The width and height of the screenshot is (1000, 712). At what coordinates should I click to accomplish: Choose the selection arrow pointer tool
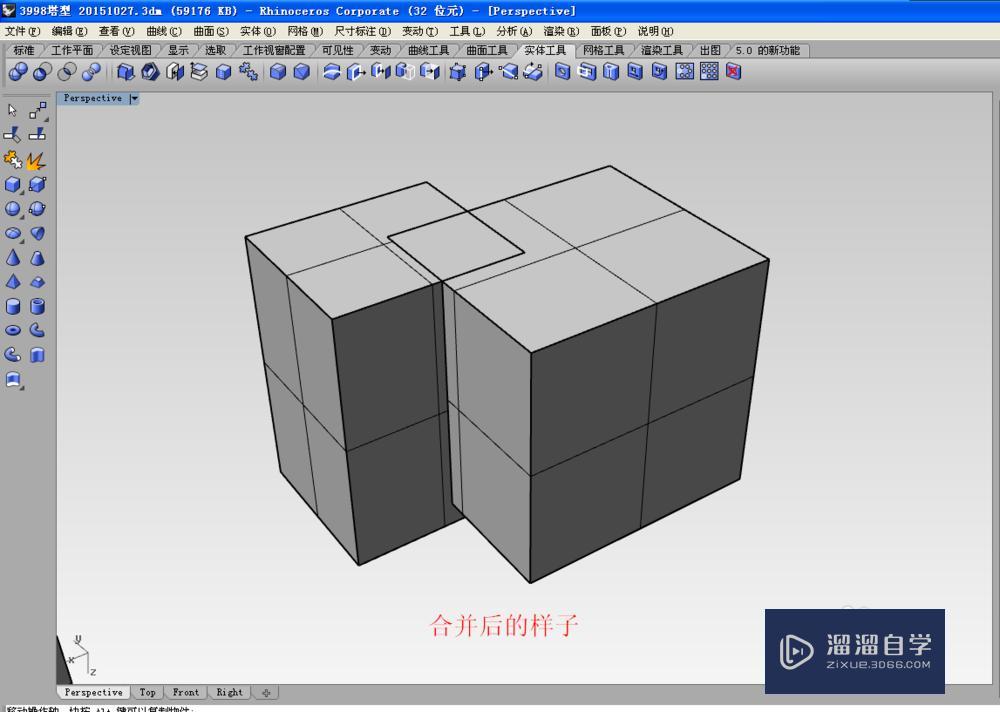coord(12,110)
